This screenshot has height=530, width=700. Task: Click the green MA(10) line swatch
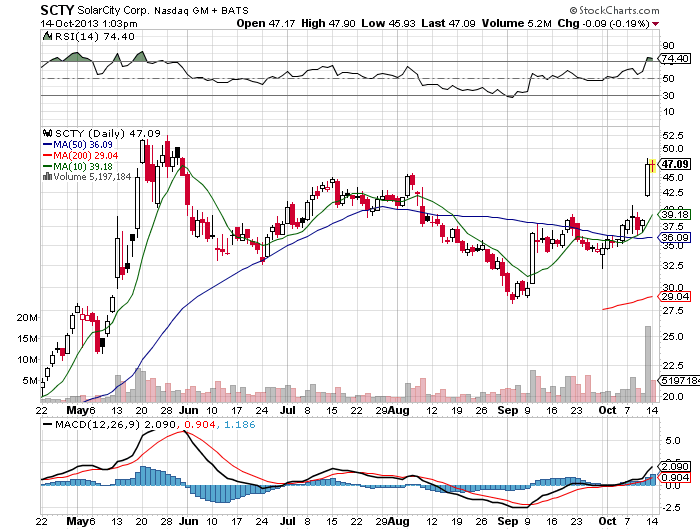pos(47,167)
